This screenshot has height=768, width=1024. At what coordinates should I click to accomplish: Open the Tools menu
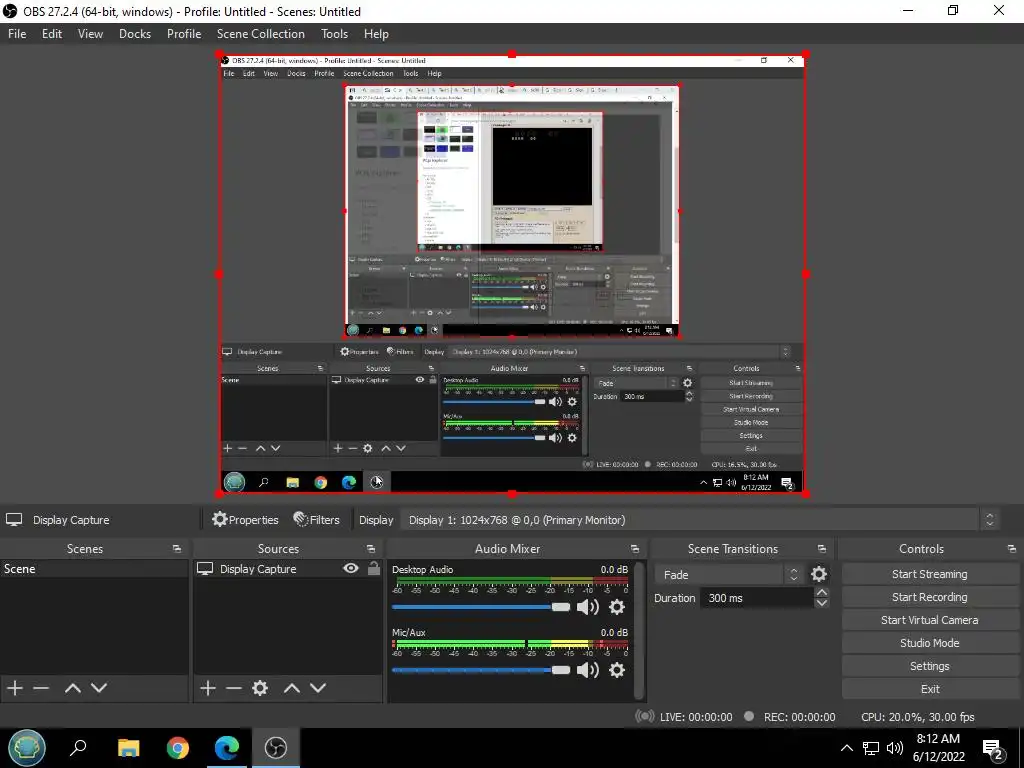click(x=334, y=33)
